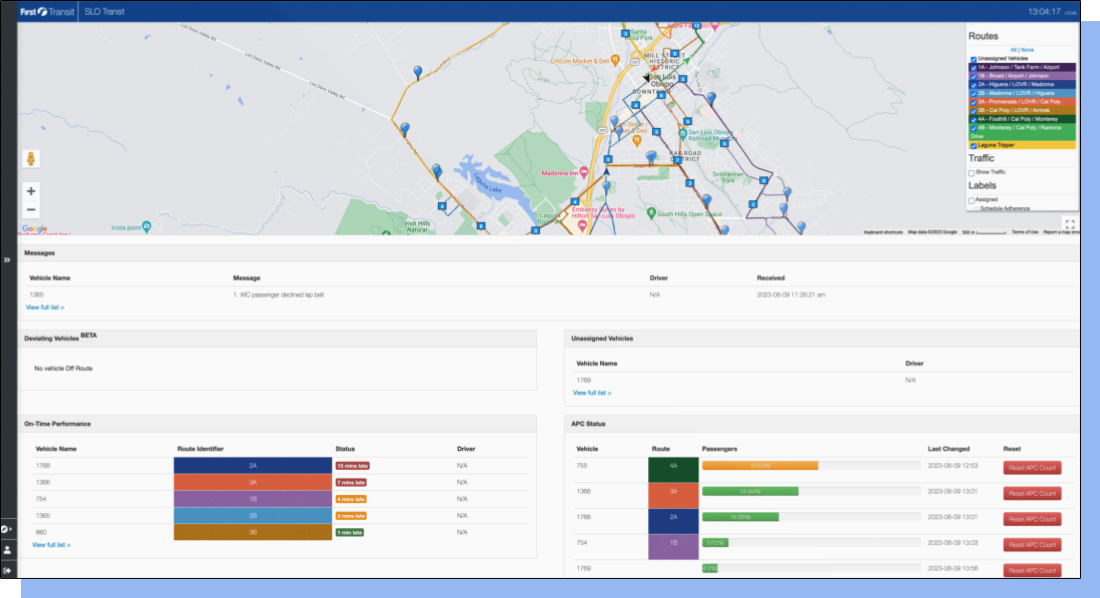This screenshot has height=598, width=1100.
Task: Reset APC Count for vehicle 755
Action: click(1032, 467)
